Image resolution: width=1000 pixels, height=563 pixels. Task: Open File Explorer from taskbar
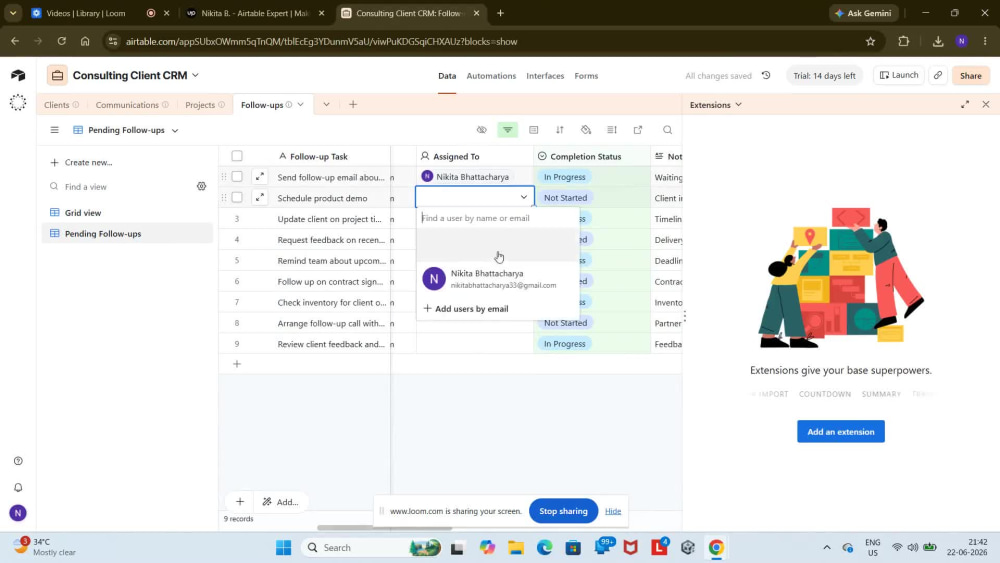tap(515, 548)
